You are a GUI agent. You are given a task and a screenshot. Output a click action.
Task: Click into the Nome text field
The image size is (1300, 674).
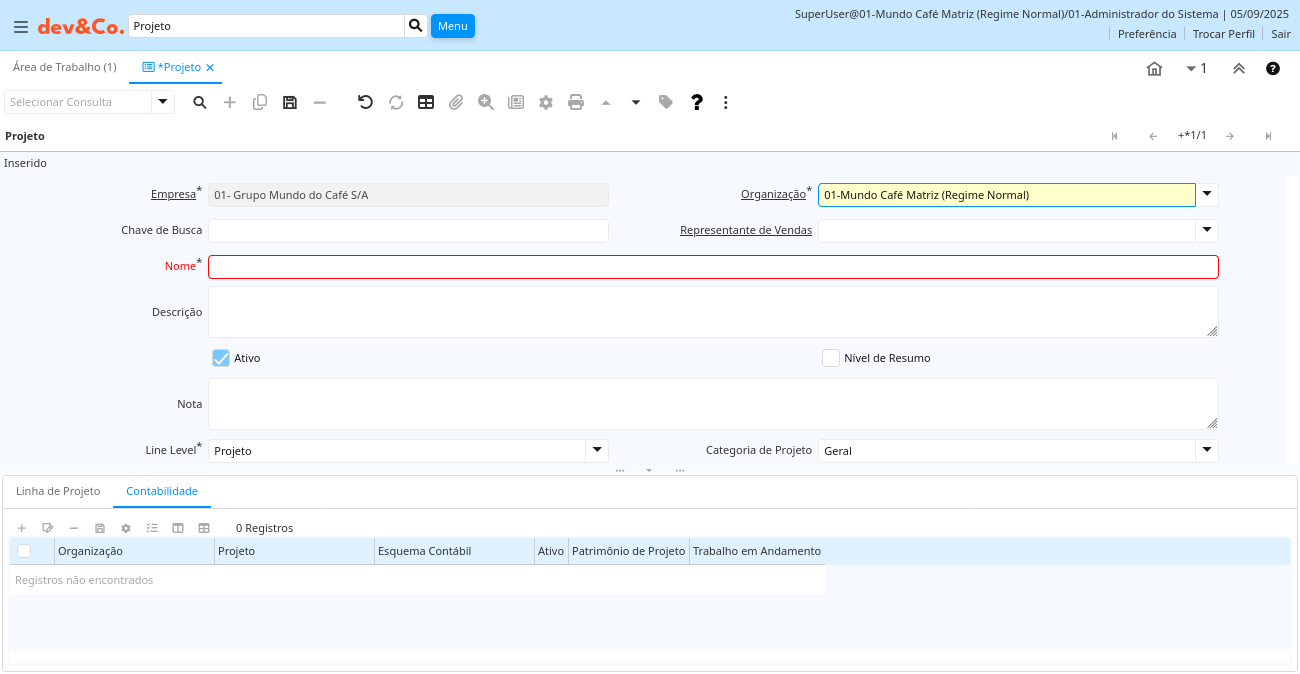point(713,267)
